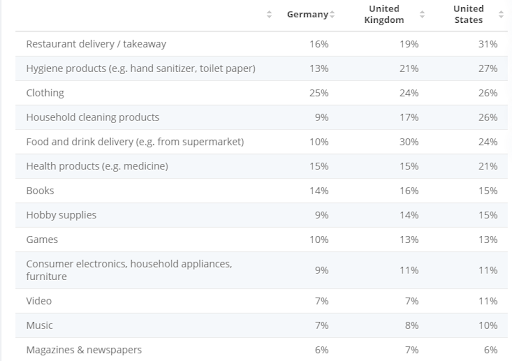Click the United States column header
The width and height of the screenshot is (512, 361).
(x=468, y=14)
